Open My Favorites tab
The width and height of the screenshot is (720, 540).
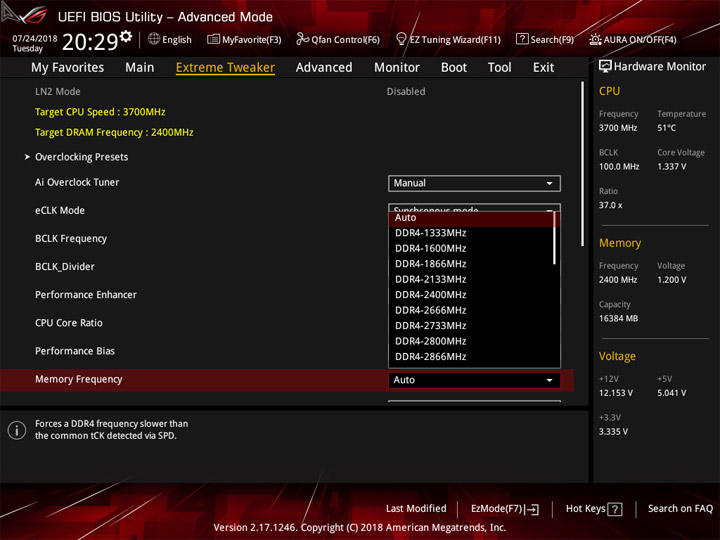(x=68, y=68)
